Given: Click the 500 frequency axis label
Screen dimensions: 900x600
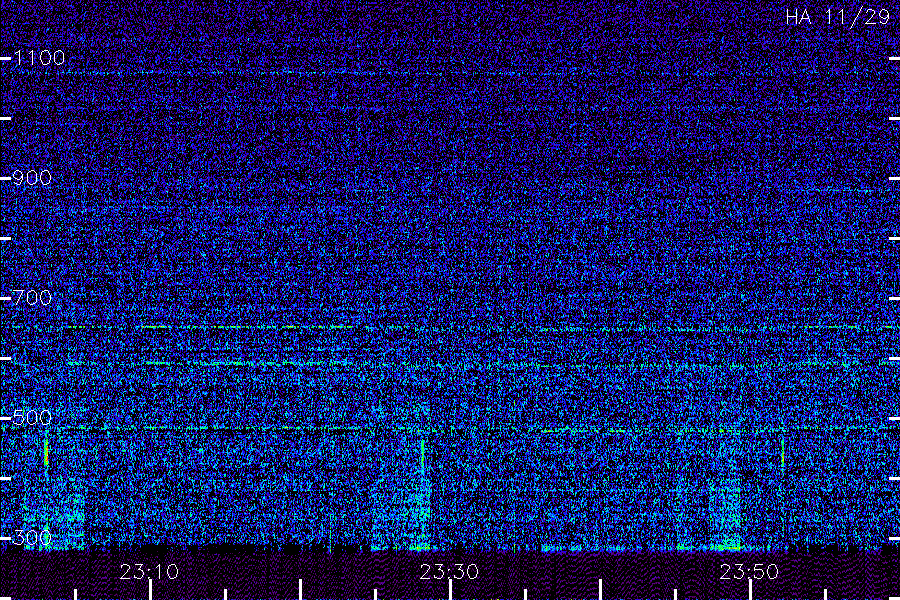Looking at the screenshot, I should coord(32,418).
